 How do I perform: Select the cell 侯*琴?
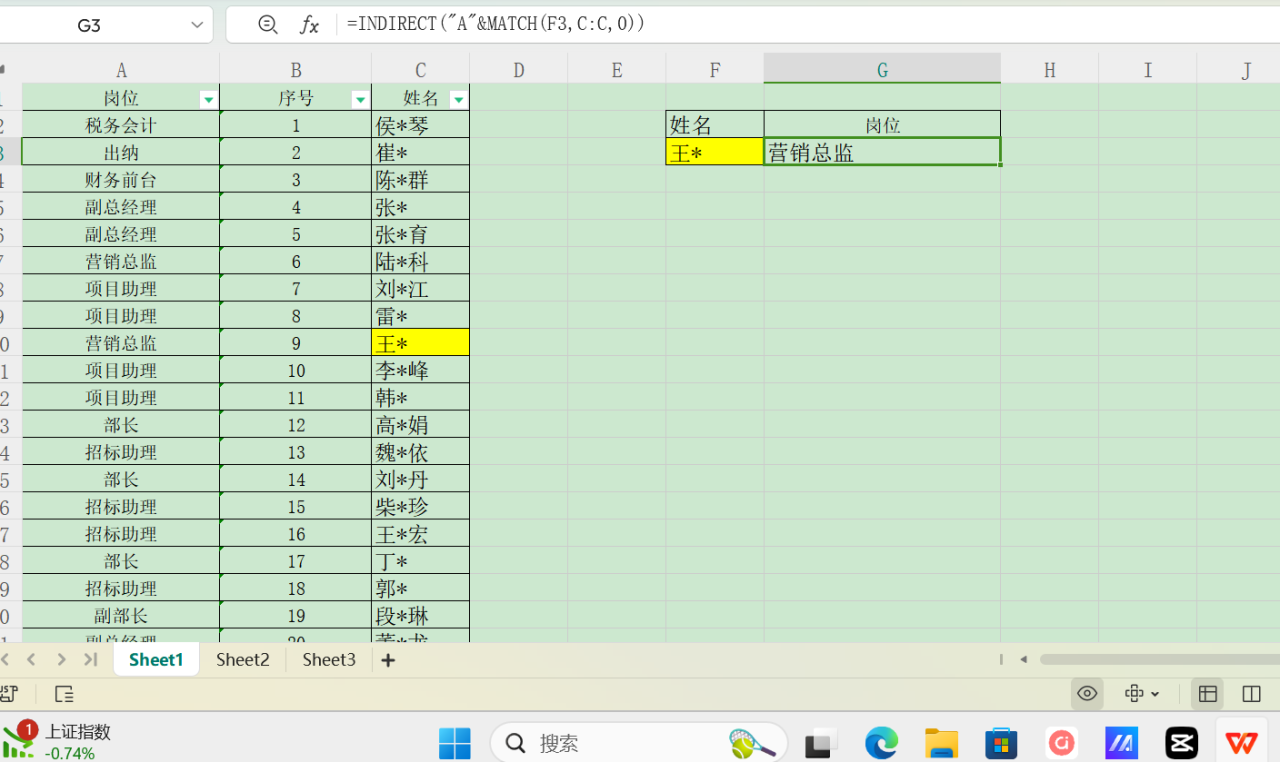coord(420,125)
